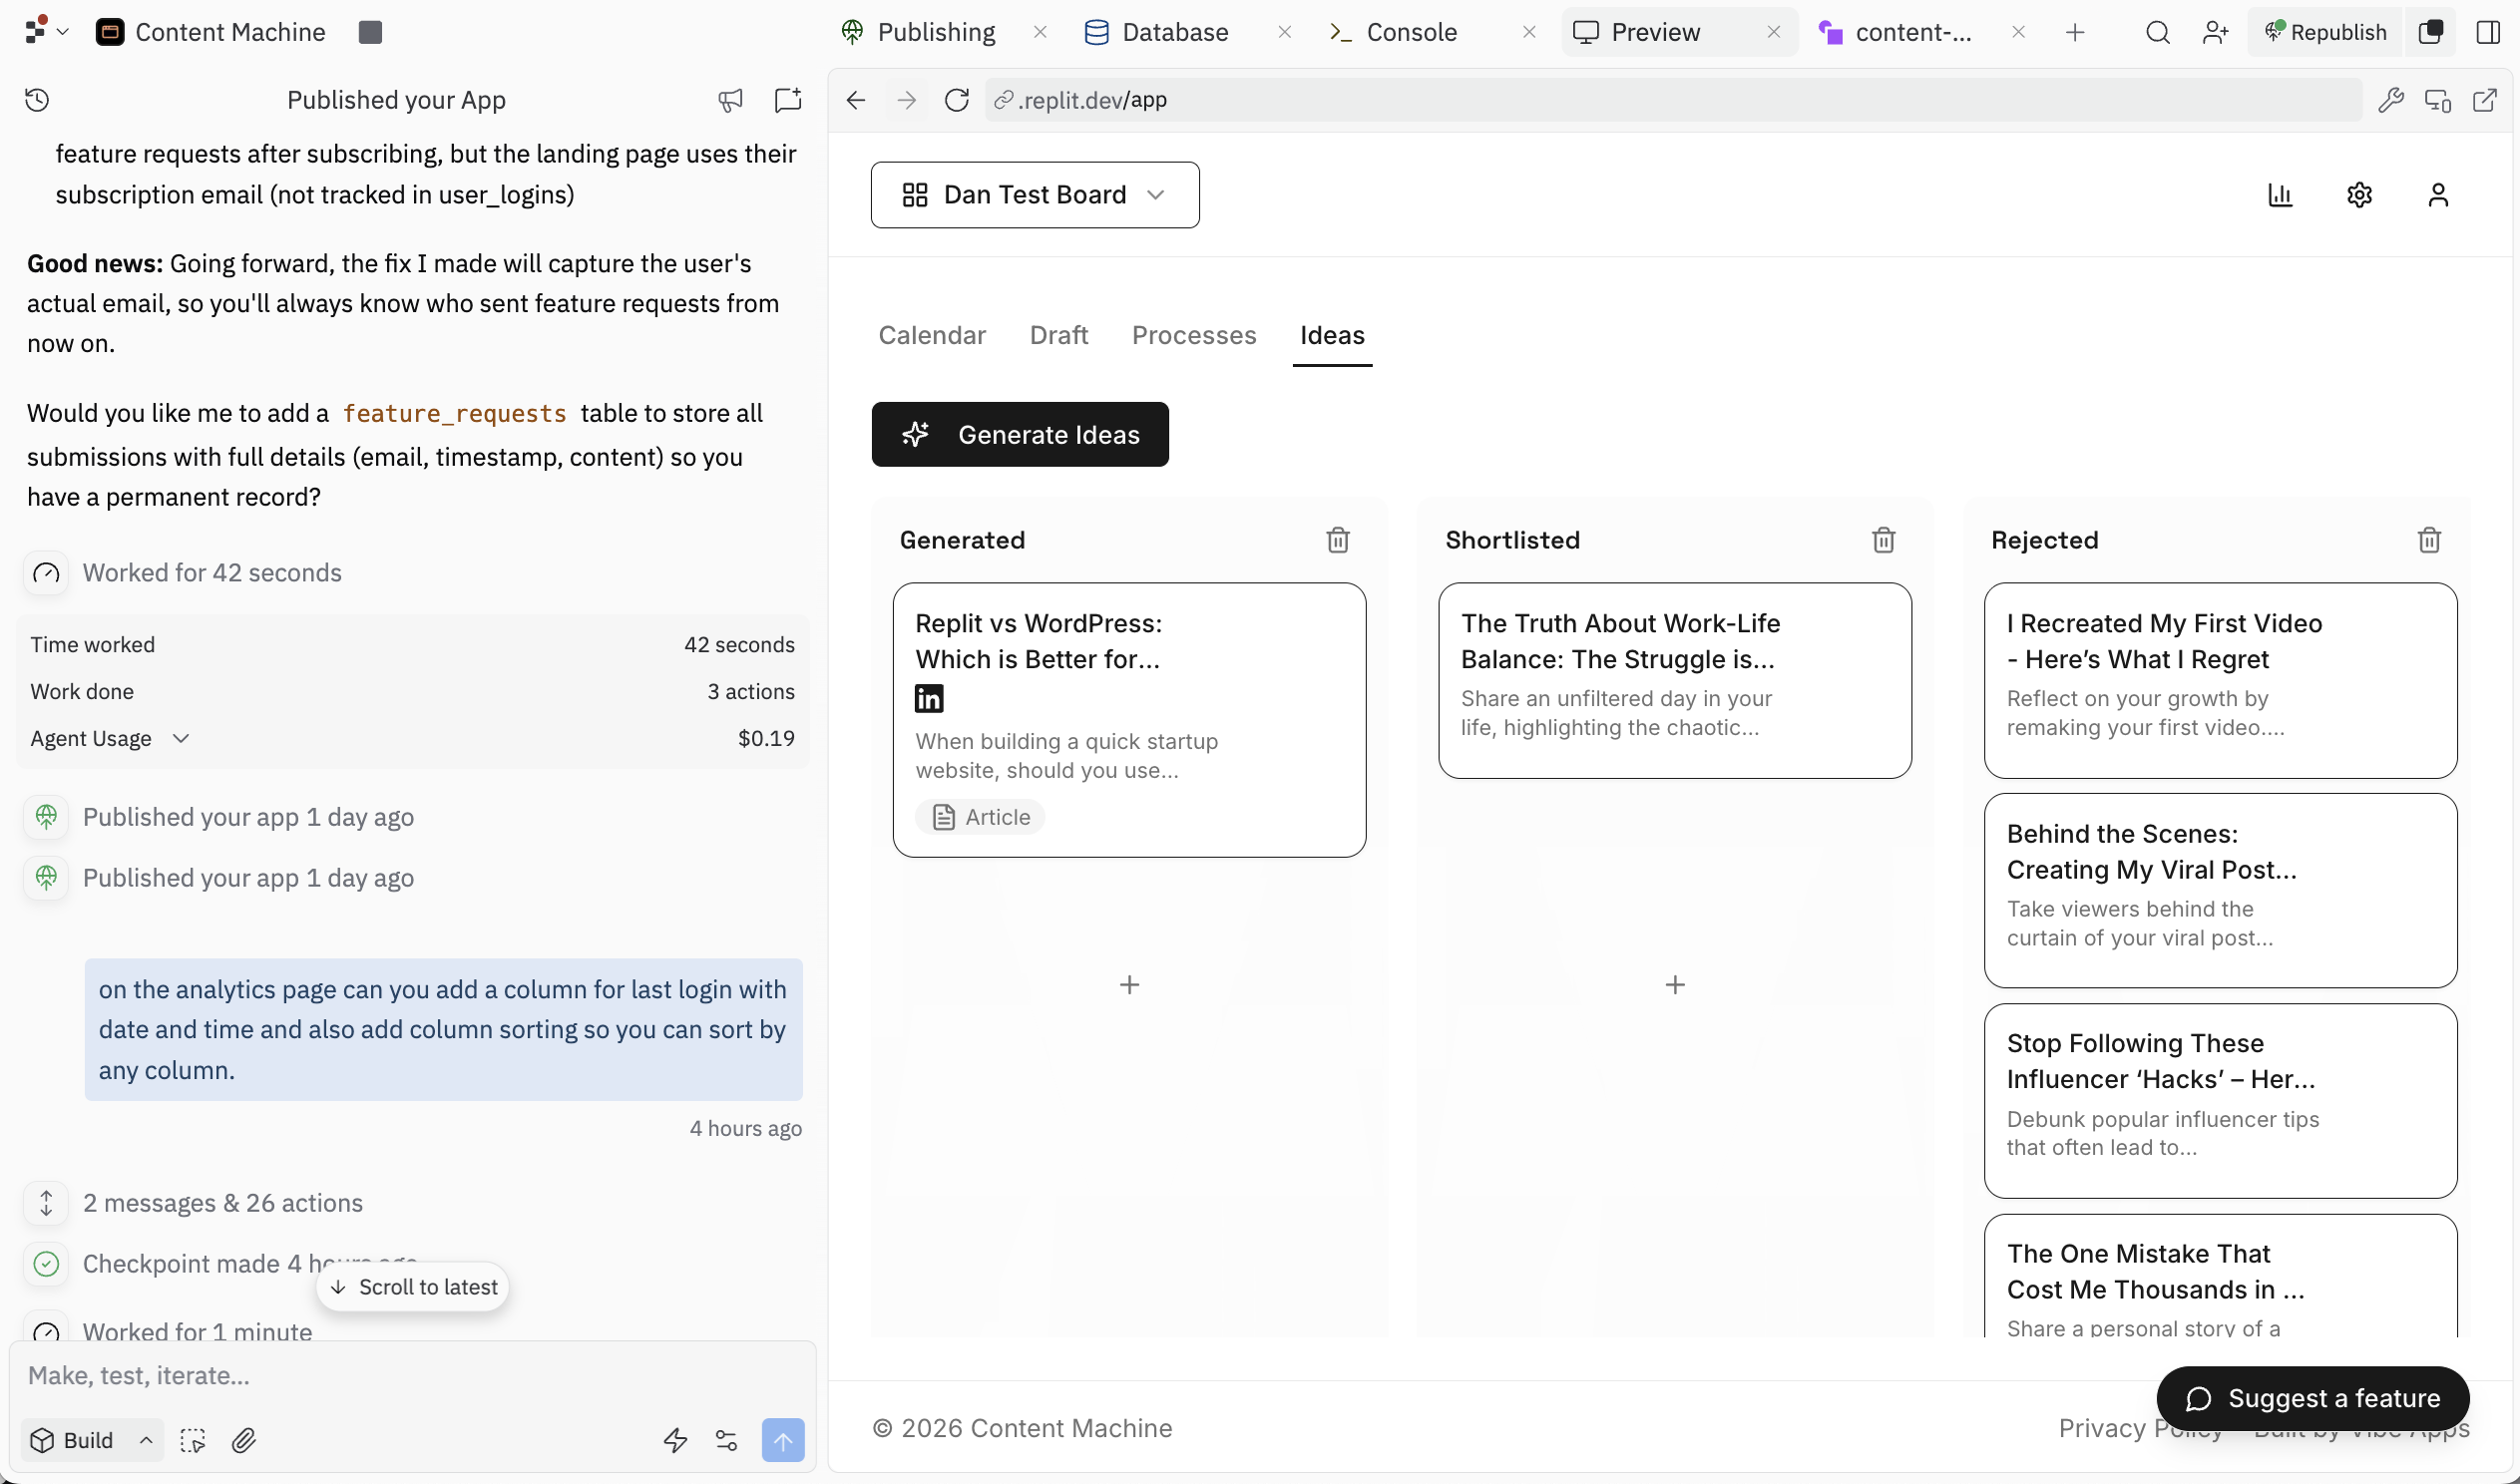Open the Build mode selector
This screenshot has width=2520, height=1484.
pos(90,1440)
